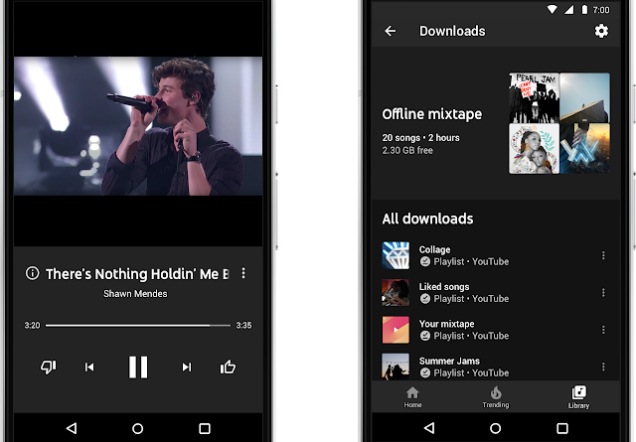Image resolution: width=636 pixels, height=442 pixels.
Task: Tap the 20 songs • 2 hours text
Action: [x=421, y=138]
